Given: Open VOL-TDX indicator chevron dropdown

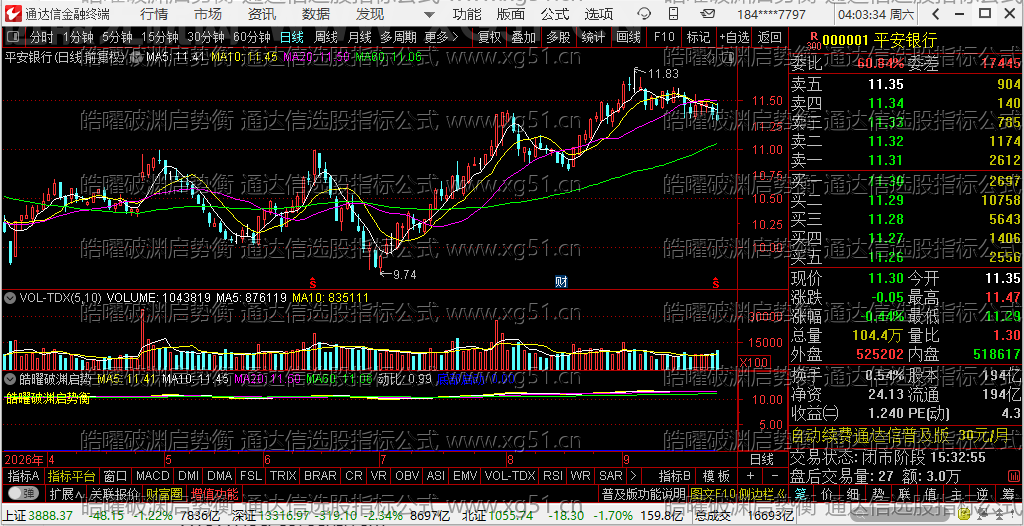Looking at the screenshot, I should (x=10, y=297).
